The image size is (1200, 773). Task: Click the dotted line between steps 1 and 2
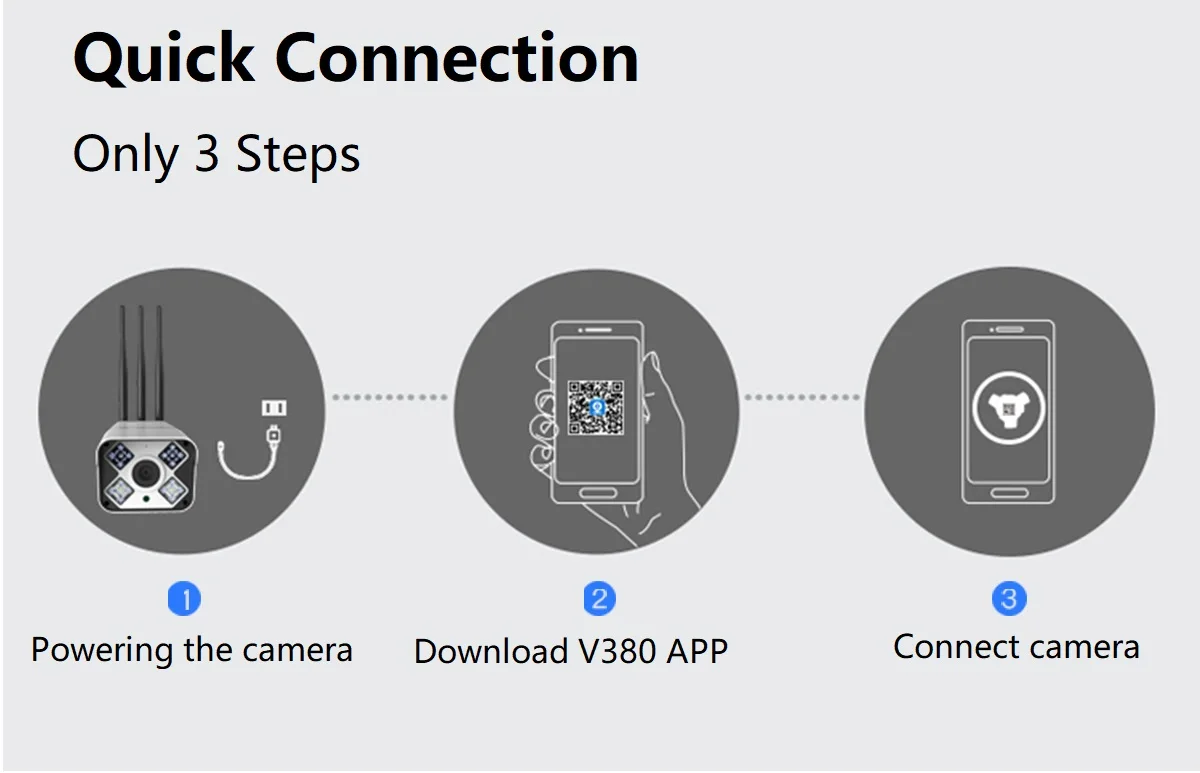pos(391,397)
